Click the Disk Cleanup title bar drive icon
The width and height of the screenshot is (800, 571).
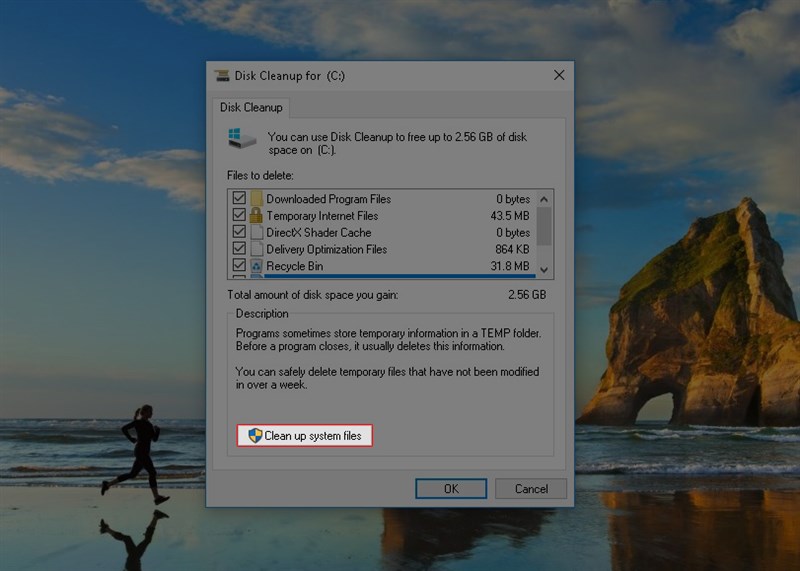(222, 75)
